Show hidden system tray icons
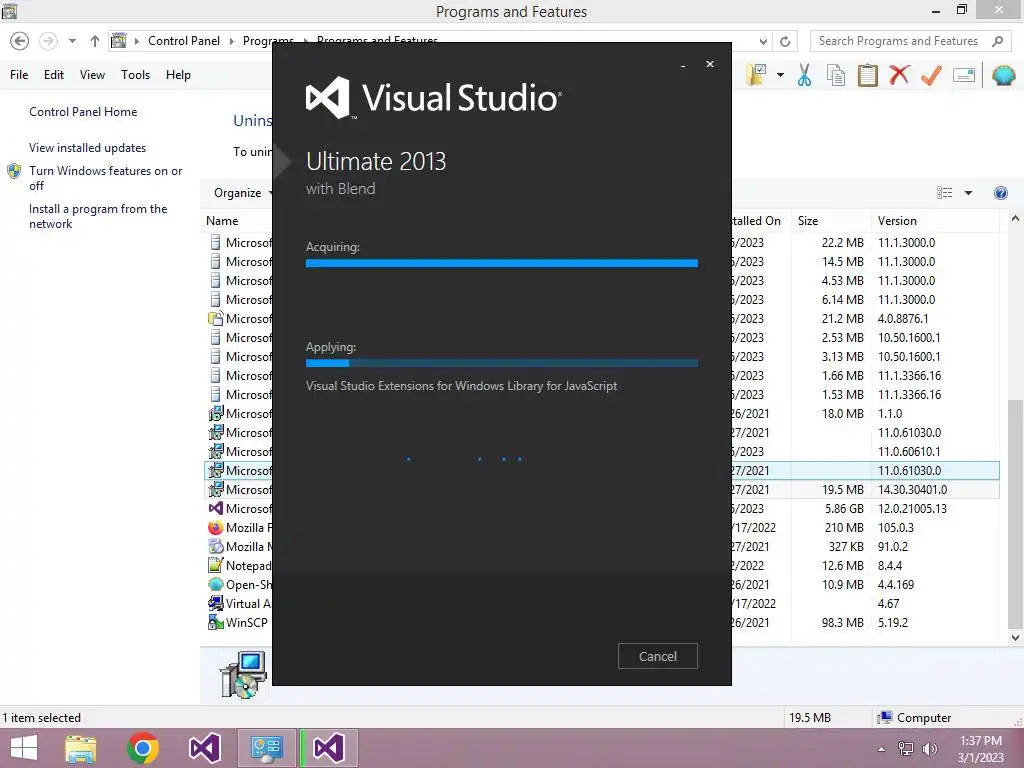 [882, 748]
